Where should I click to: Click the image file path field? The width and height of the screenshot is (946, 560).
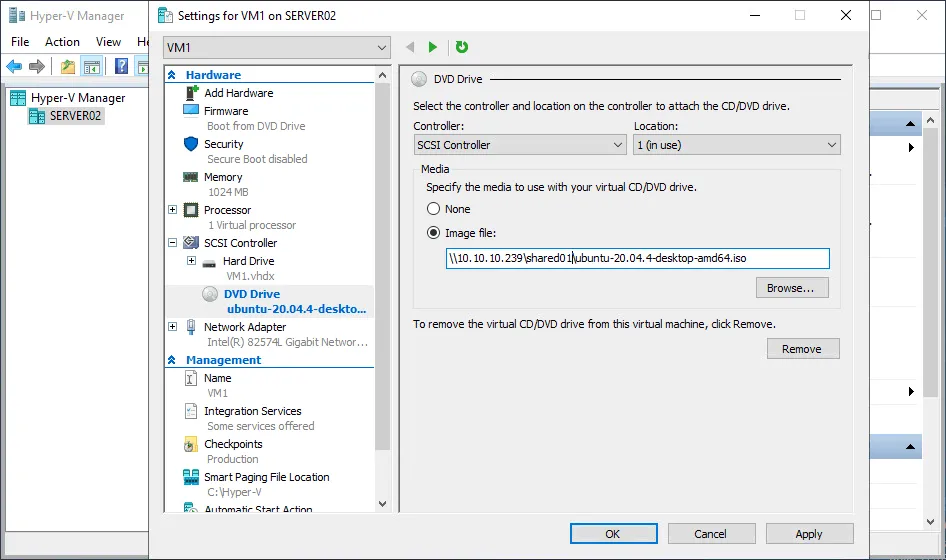pos(637,259)
